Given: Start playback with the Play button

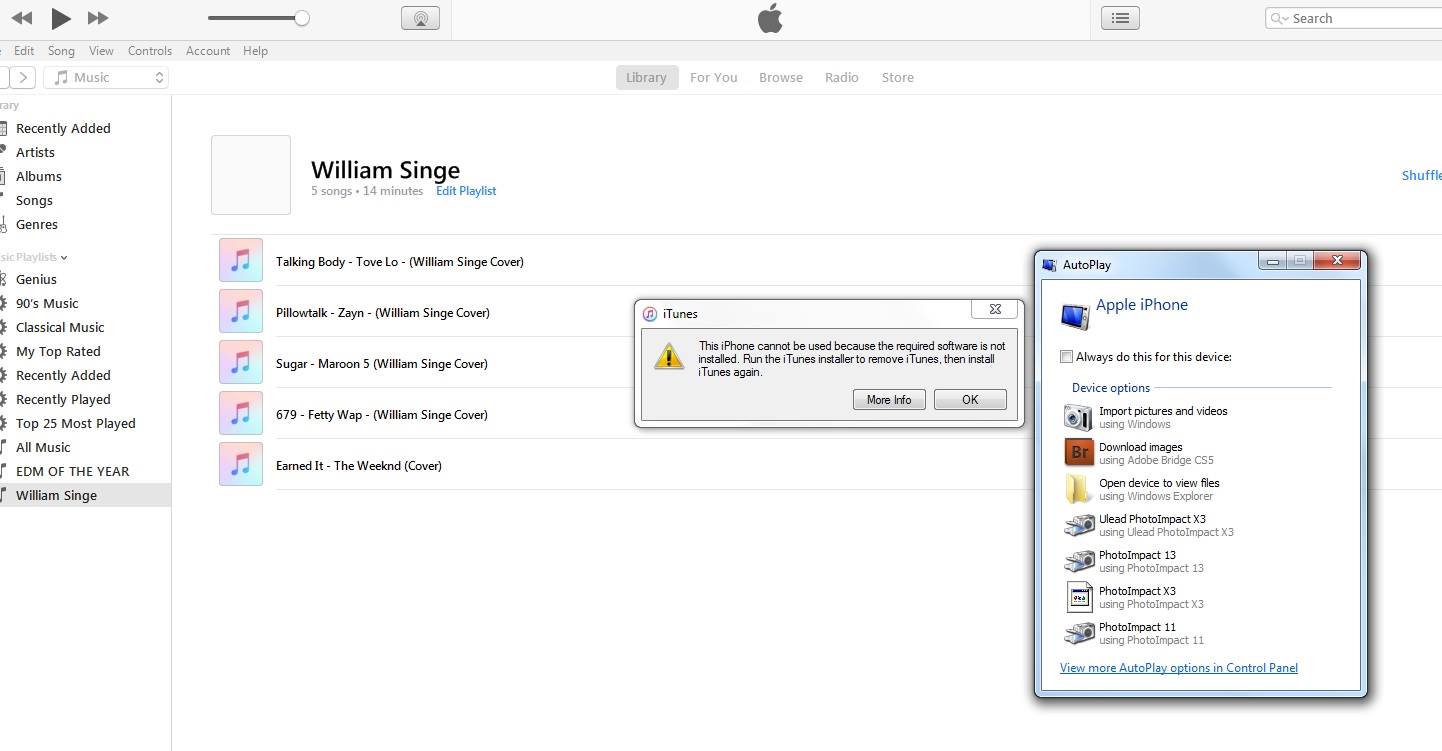Looking at the screenshot, I should (x=61, y=18).
